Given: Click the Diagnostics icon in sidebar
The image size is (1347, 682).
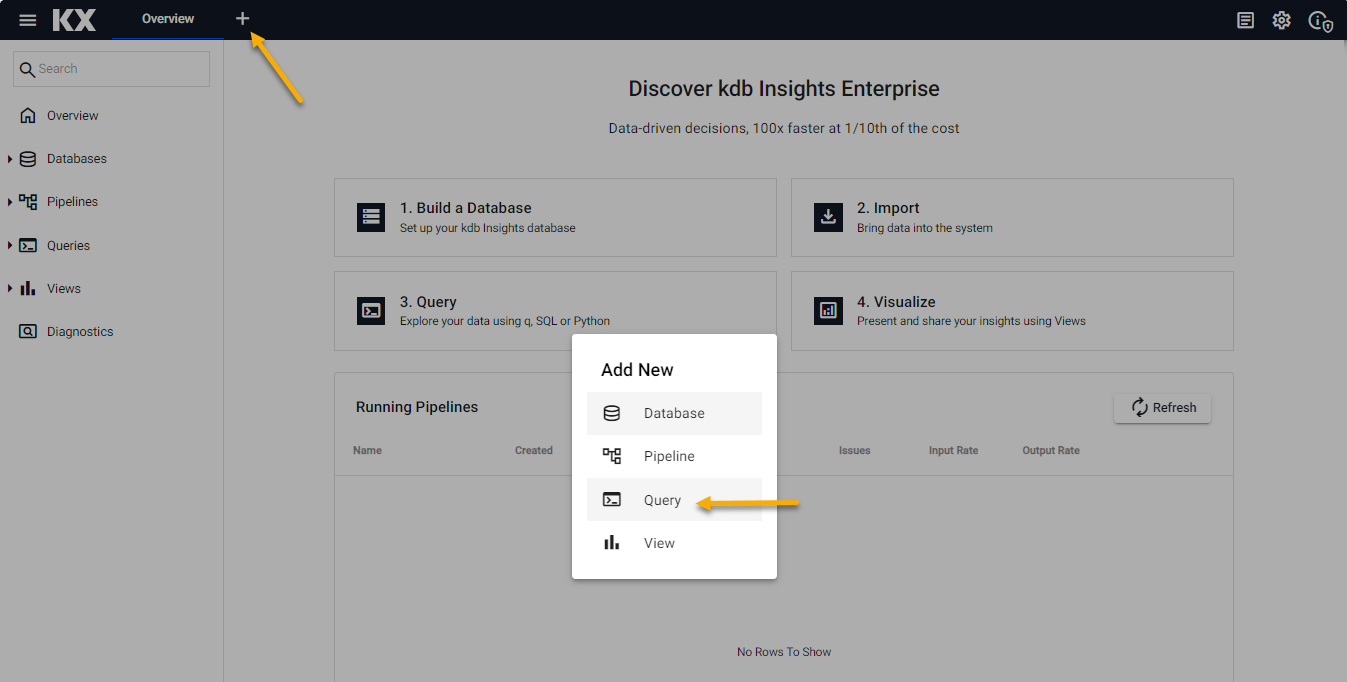Looking at the screenshot, I should pyautogui.click(x=28, y=332).
